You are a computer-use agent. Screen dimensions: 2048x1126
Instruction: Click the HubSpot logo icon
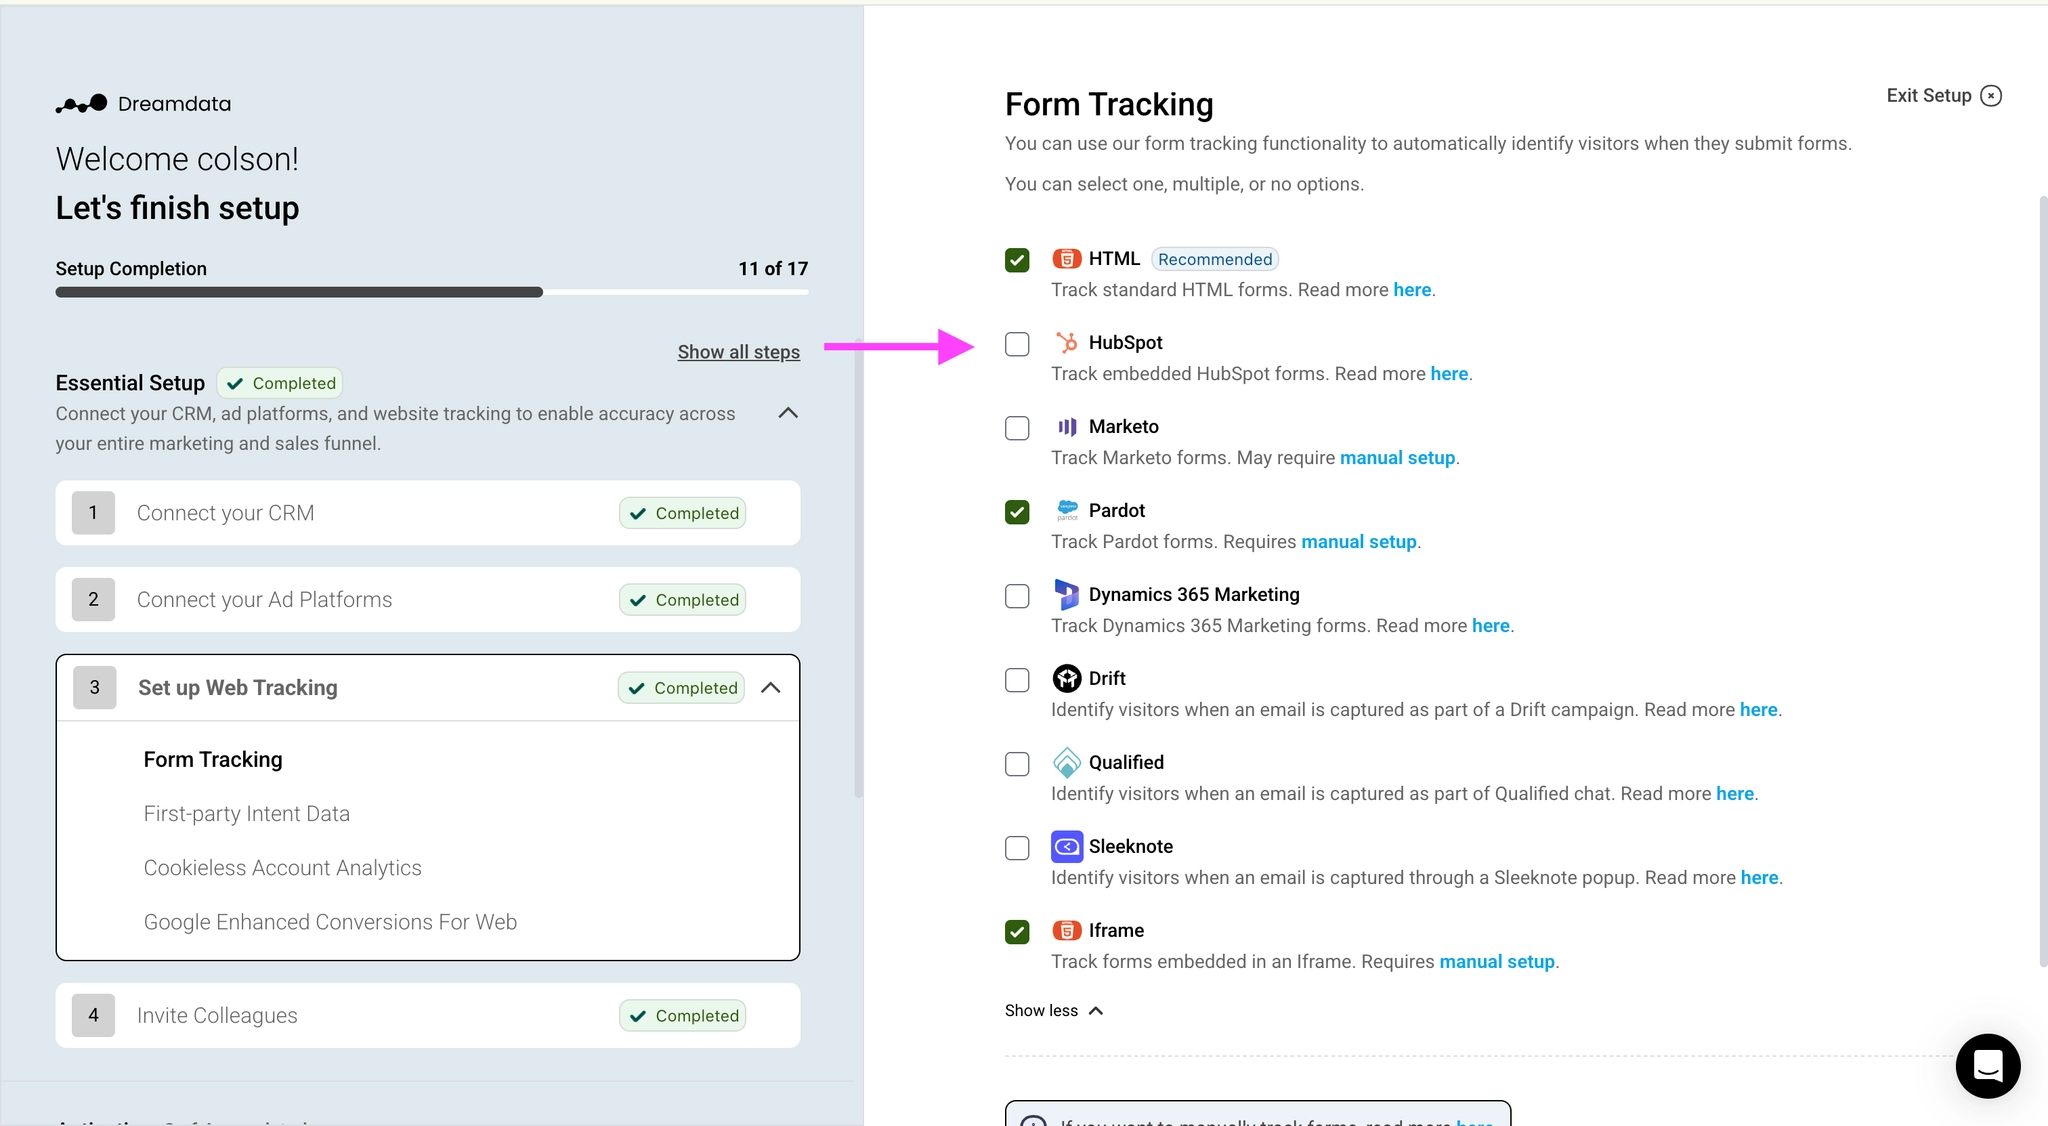[x=1067, y=343]
